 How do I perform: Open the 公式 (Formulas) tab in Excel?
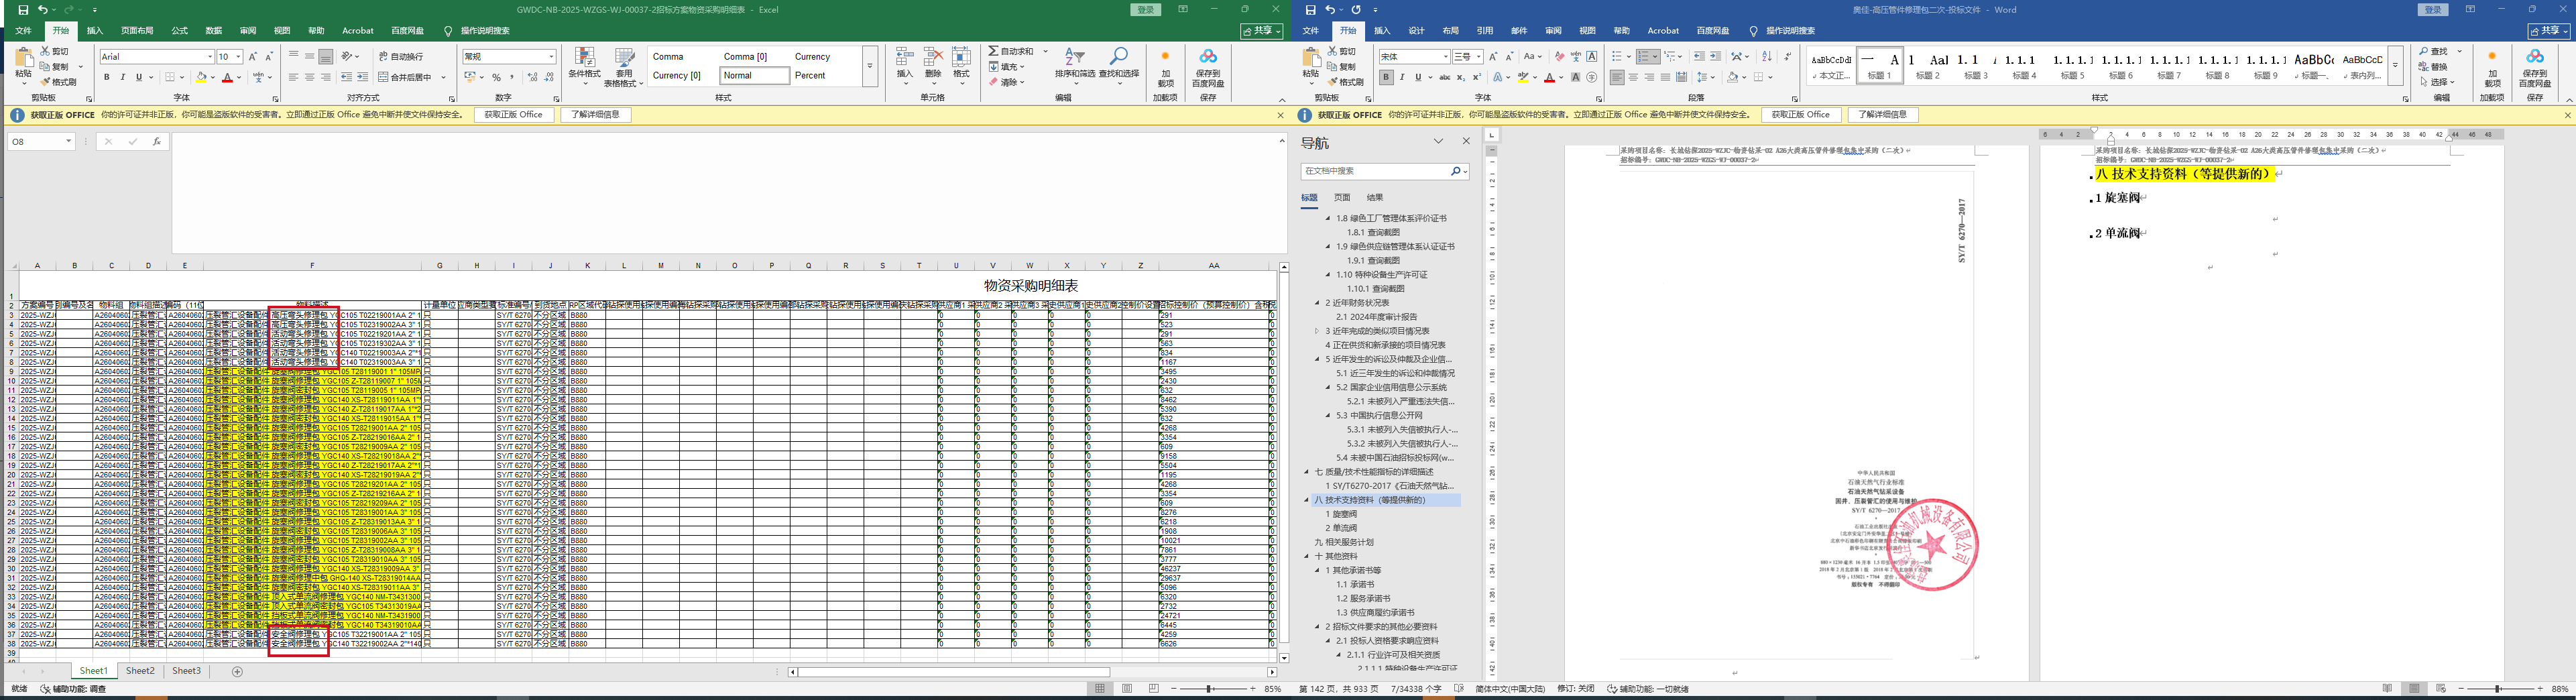point(179,31)
